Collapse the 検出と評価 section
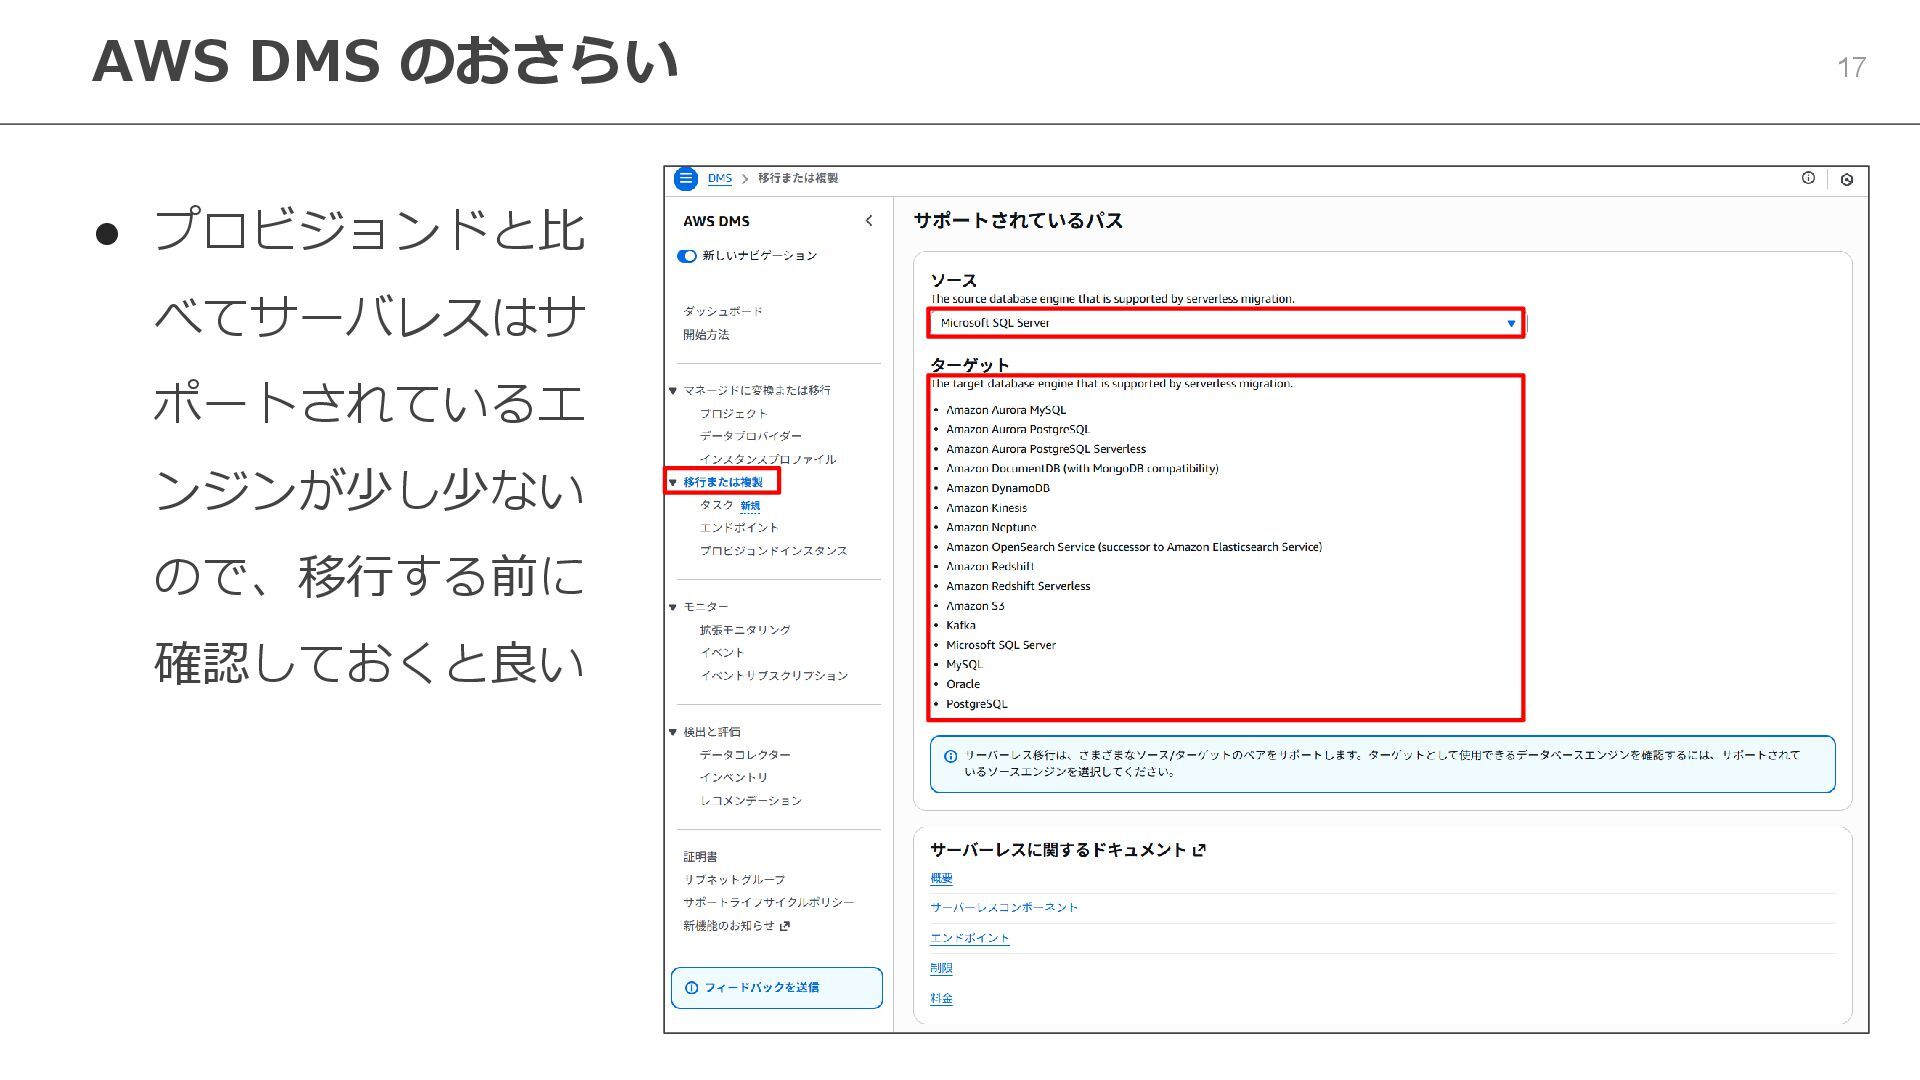Viewport: 1920px width, 1080px height. tap(673, 732)
